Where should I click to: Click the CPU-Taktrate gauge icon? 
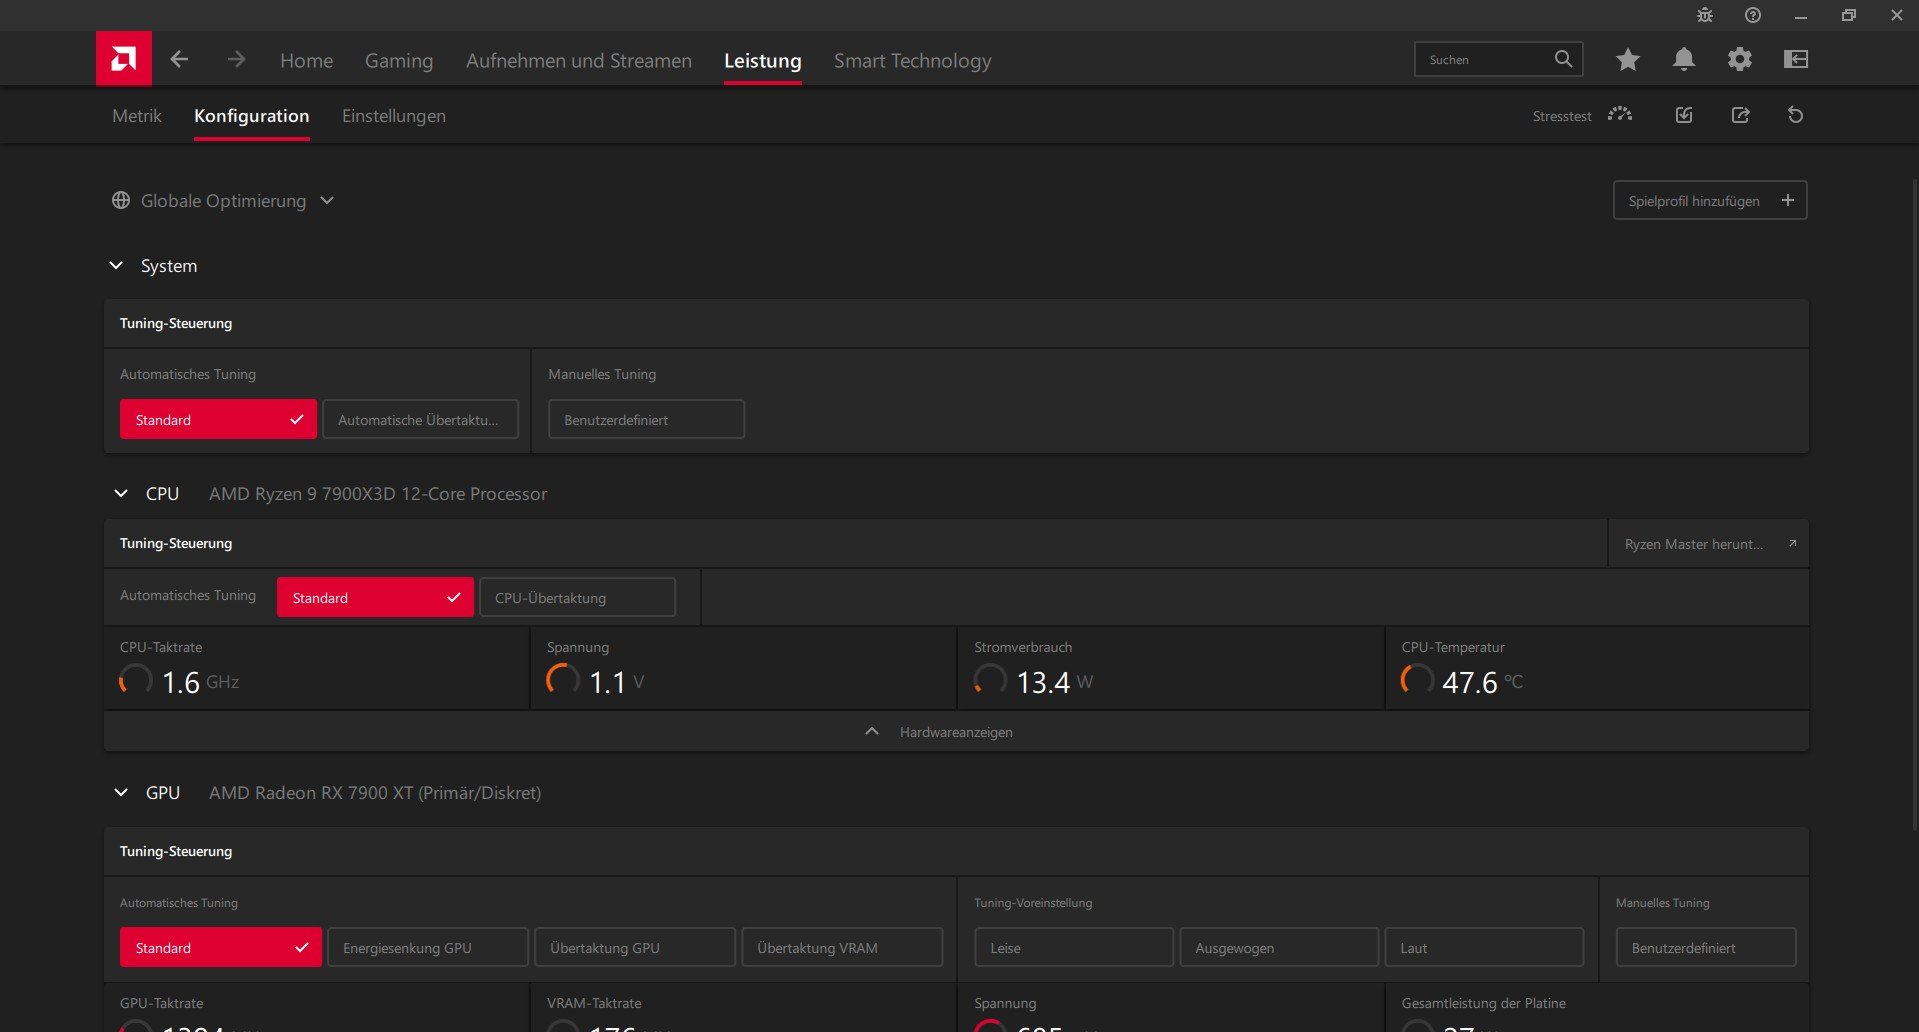pyautogui.click(x=135, y=680)
